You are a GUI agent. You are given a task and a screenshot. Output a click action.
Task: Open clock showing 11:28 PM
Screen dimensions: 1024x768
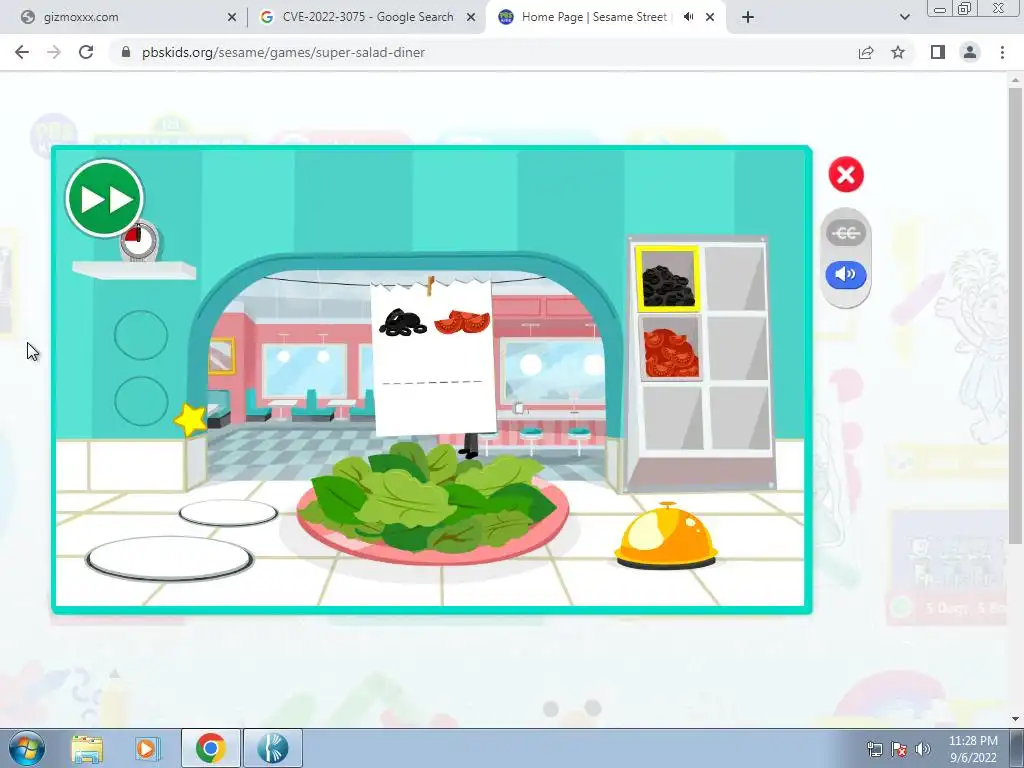point(973,749)
